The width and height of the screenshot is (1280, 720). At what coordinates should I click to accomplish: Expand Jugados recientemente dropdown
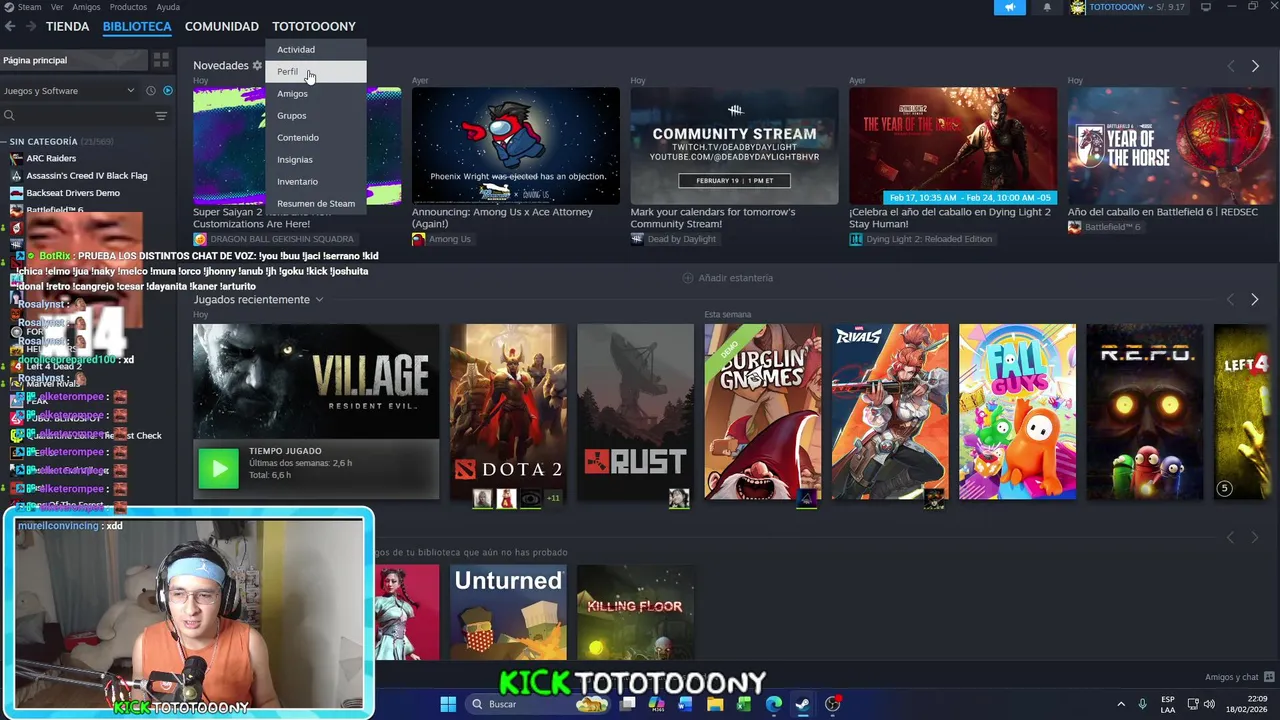pyautogui.click(x=319, y=300)
